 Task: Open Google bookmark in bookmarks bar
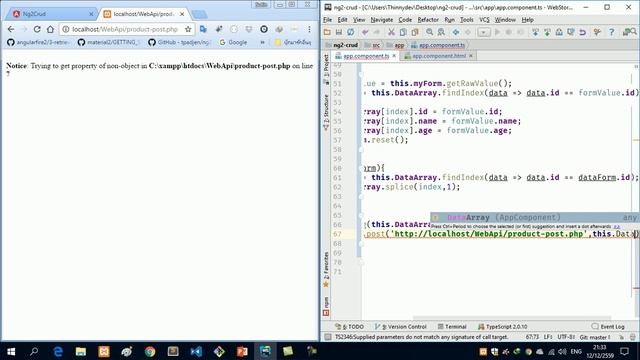(x=233, y=42)
